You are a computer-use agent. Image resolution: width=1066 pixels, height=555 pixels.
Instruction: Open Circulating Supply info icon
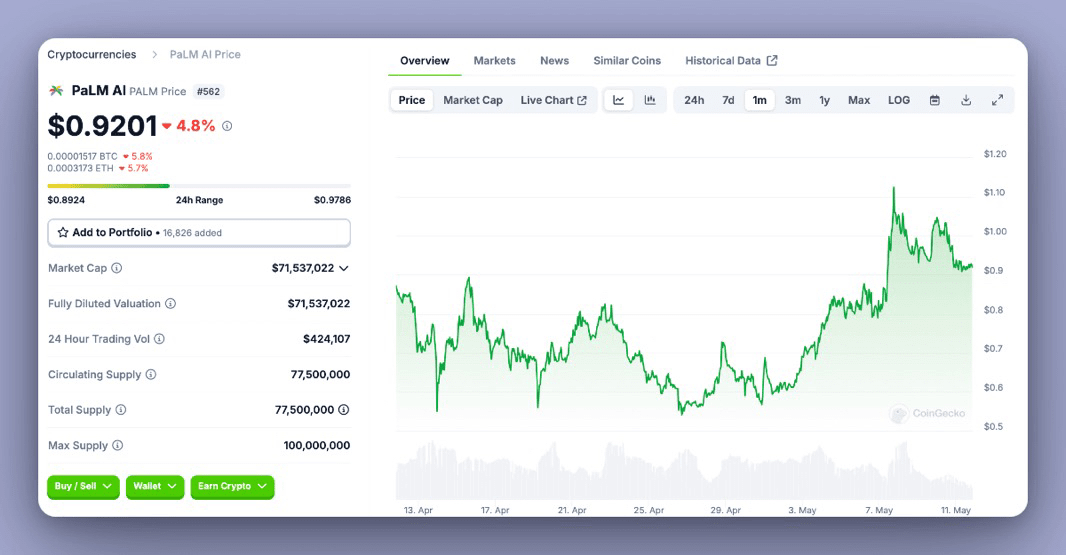pos(151,374)
